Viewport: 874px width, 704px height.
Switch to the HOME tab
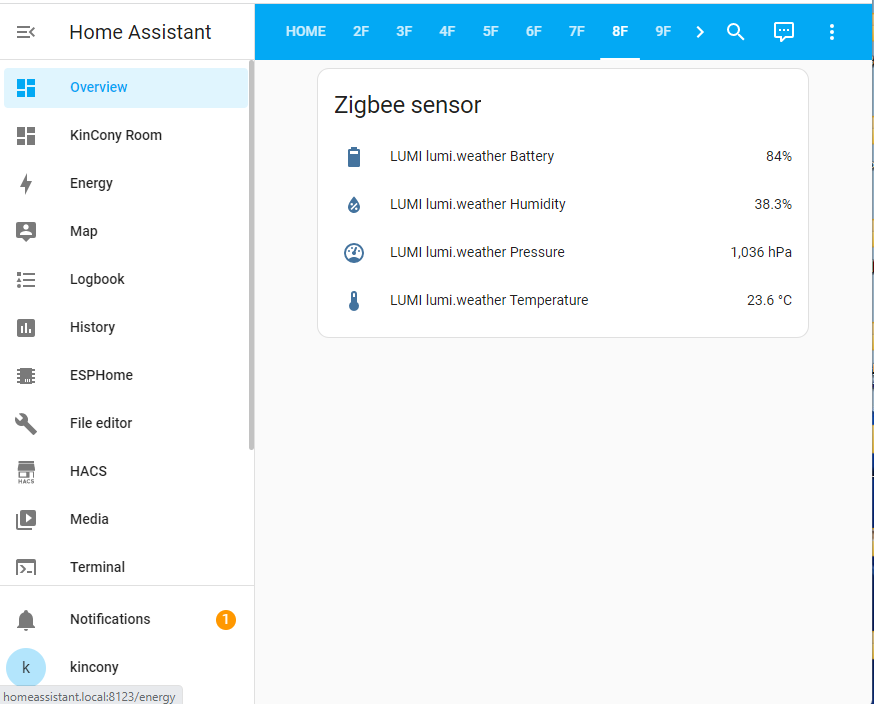[x=305, y=31]
